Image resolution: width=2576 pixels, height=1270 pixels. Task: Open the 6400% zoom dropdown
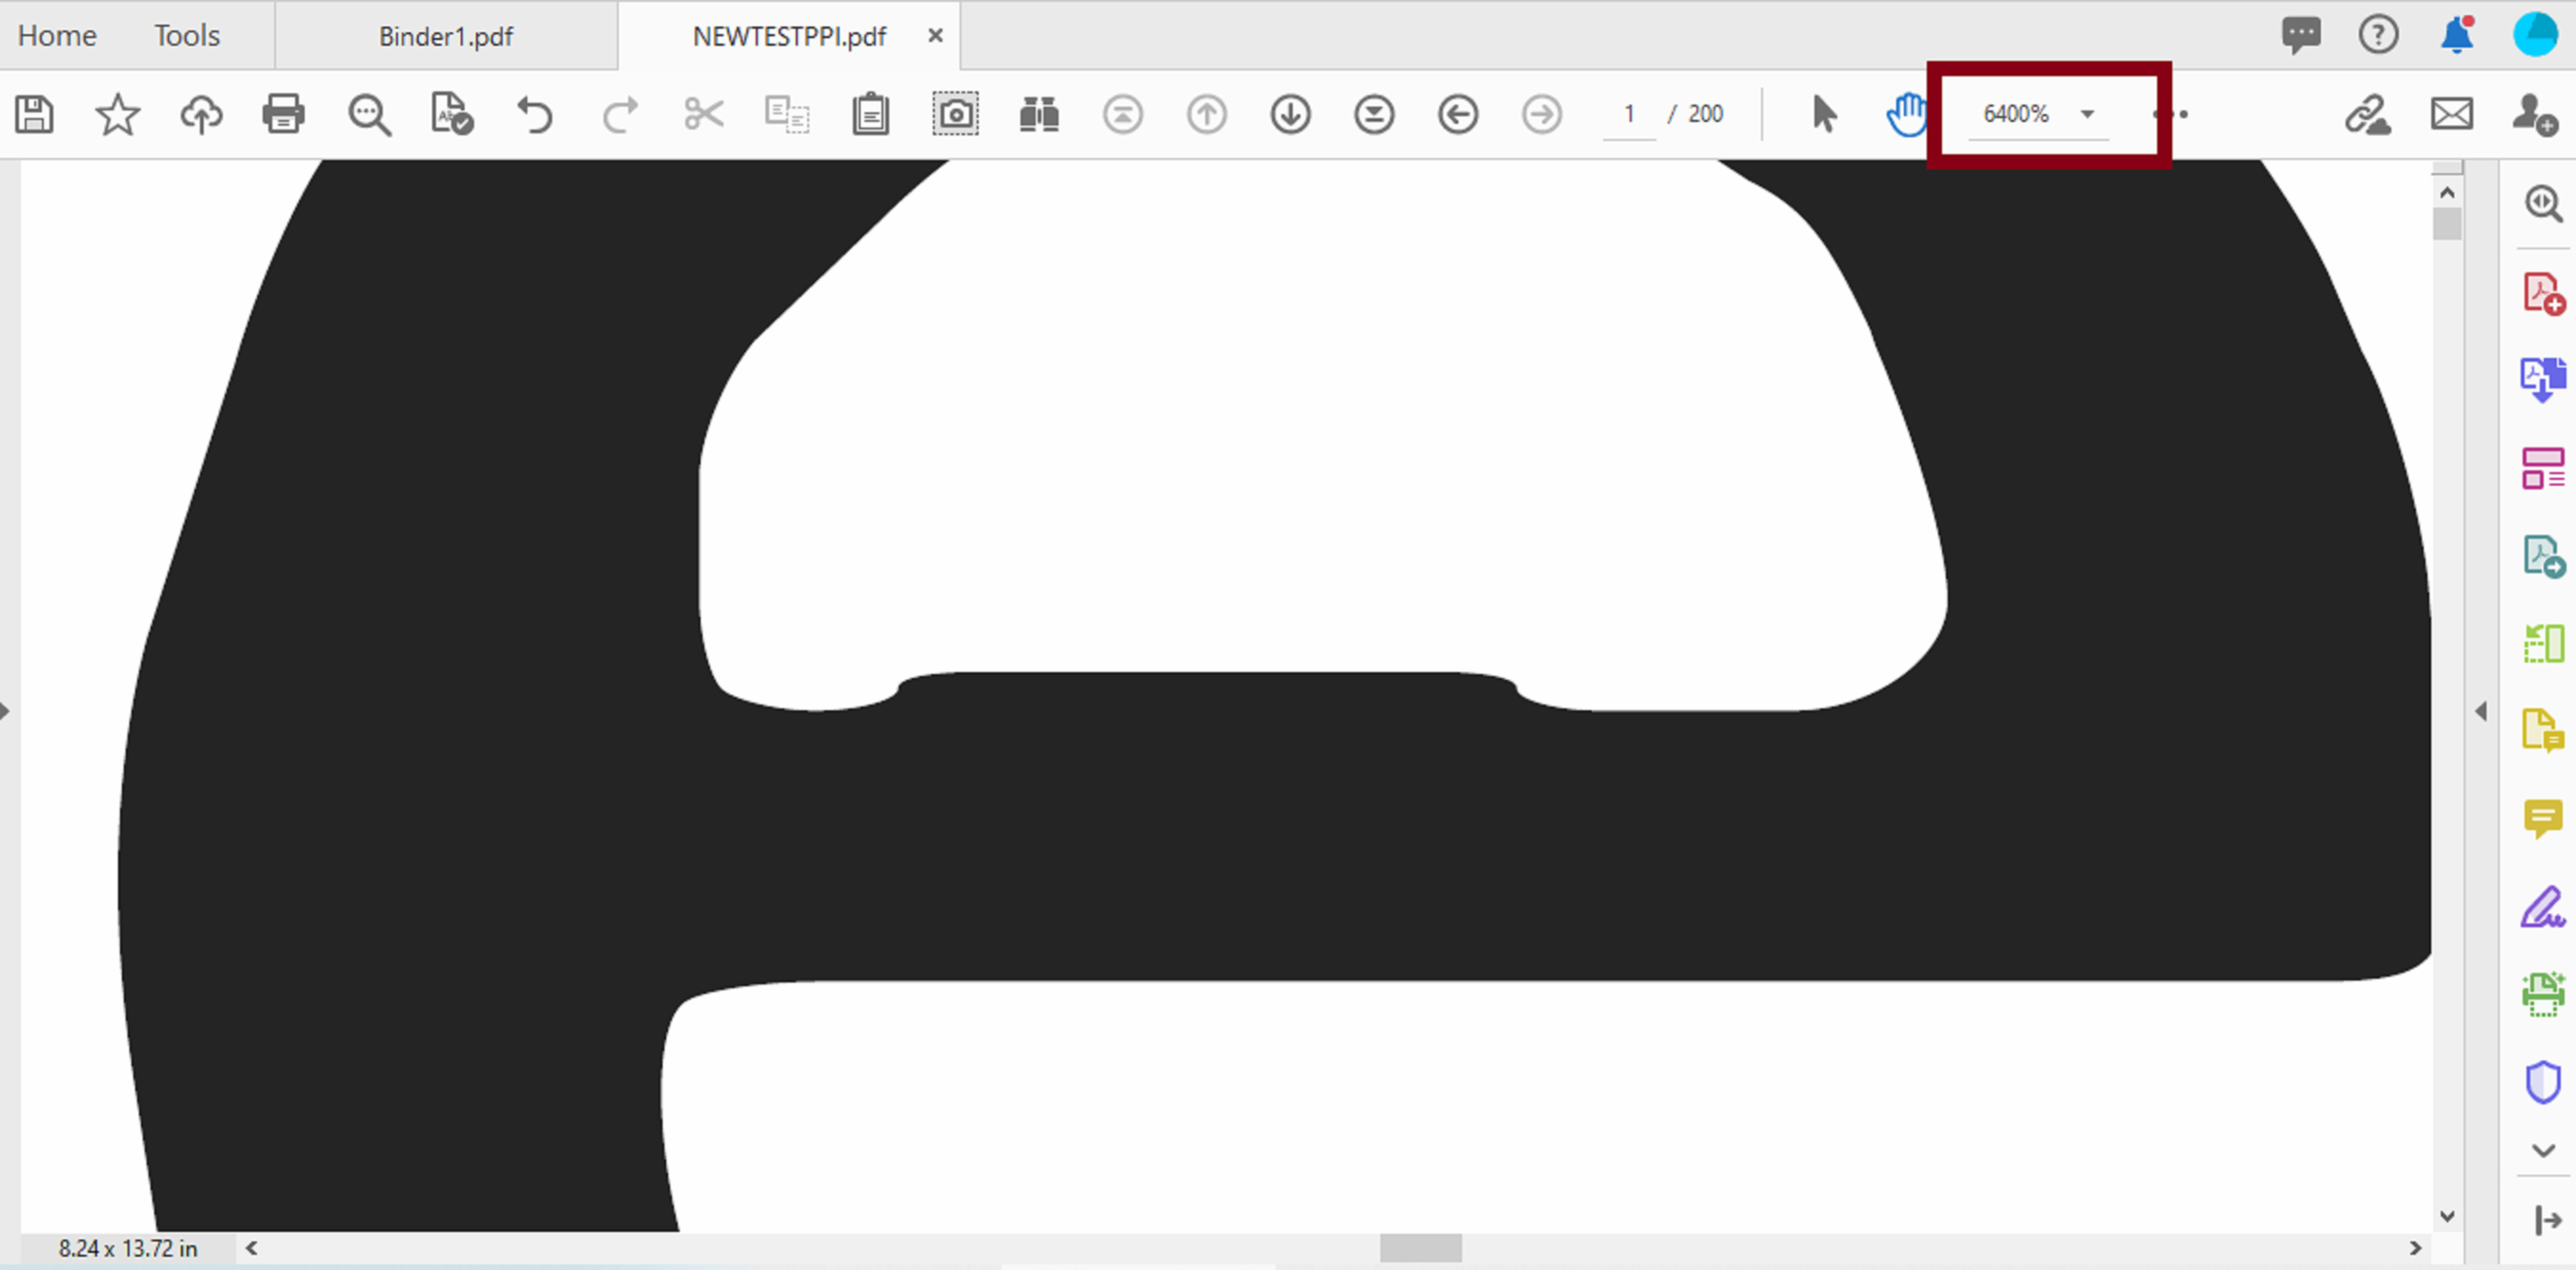point(2087,114)
